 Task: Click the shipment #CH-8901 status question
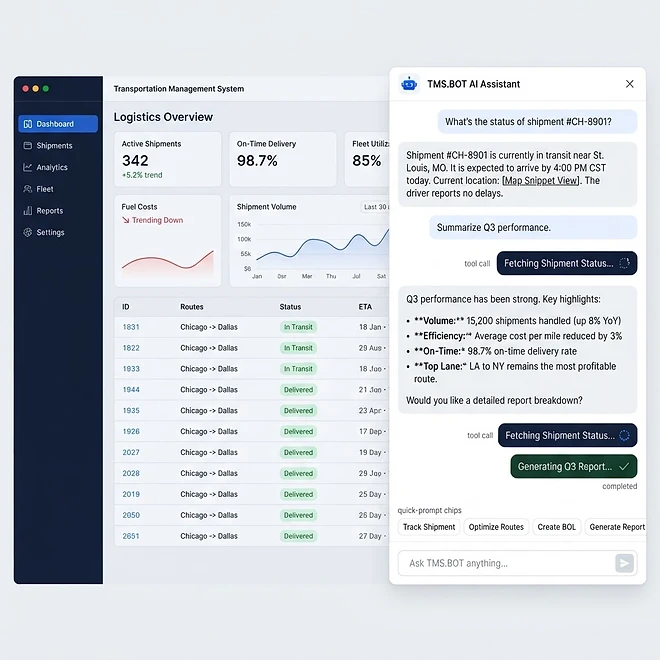pos(537,122)
